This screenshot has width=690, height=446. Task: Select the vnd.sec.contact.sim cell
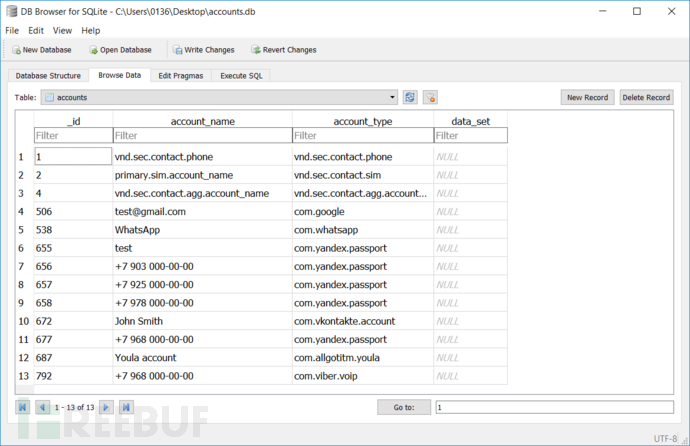[363, 175]
